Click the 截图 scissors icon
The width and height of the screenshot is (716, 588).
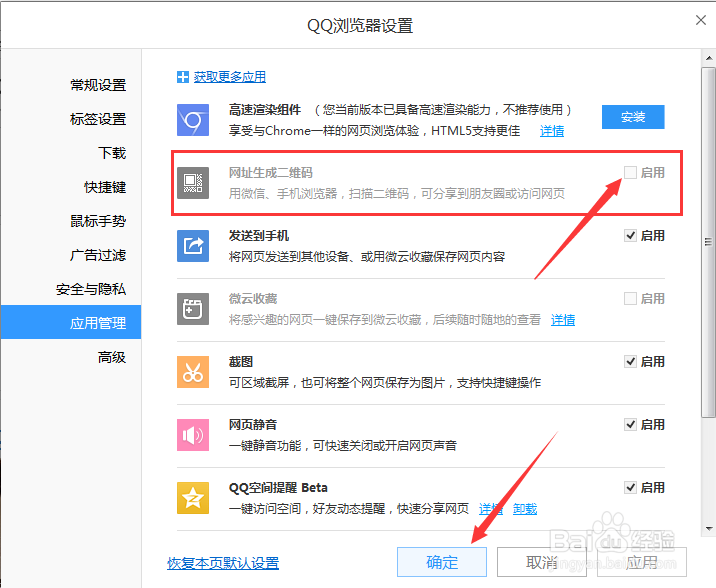pos(193,372)
